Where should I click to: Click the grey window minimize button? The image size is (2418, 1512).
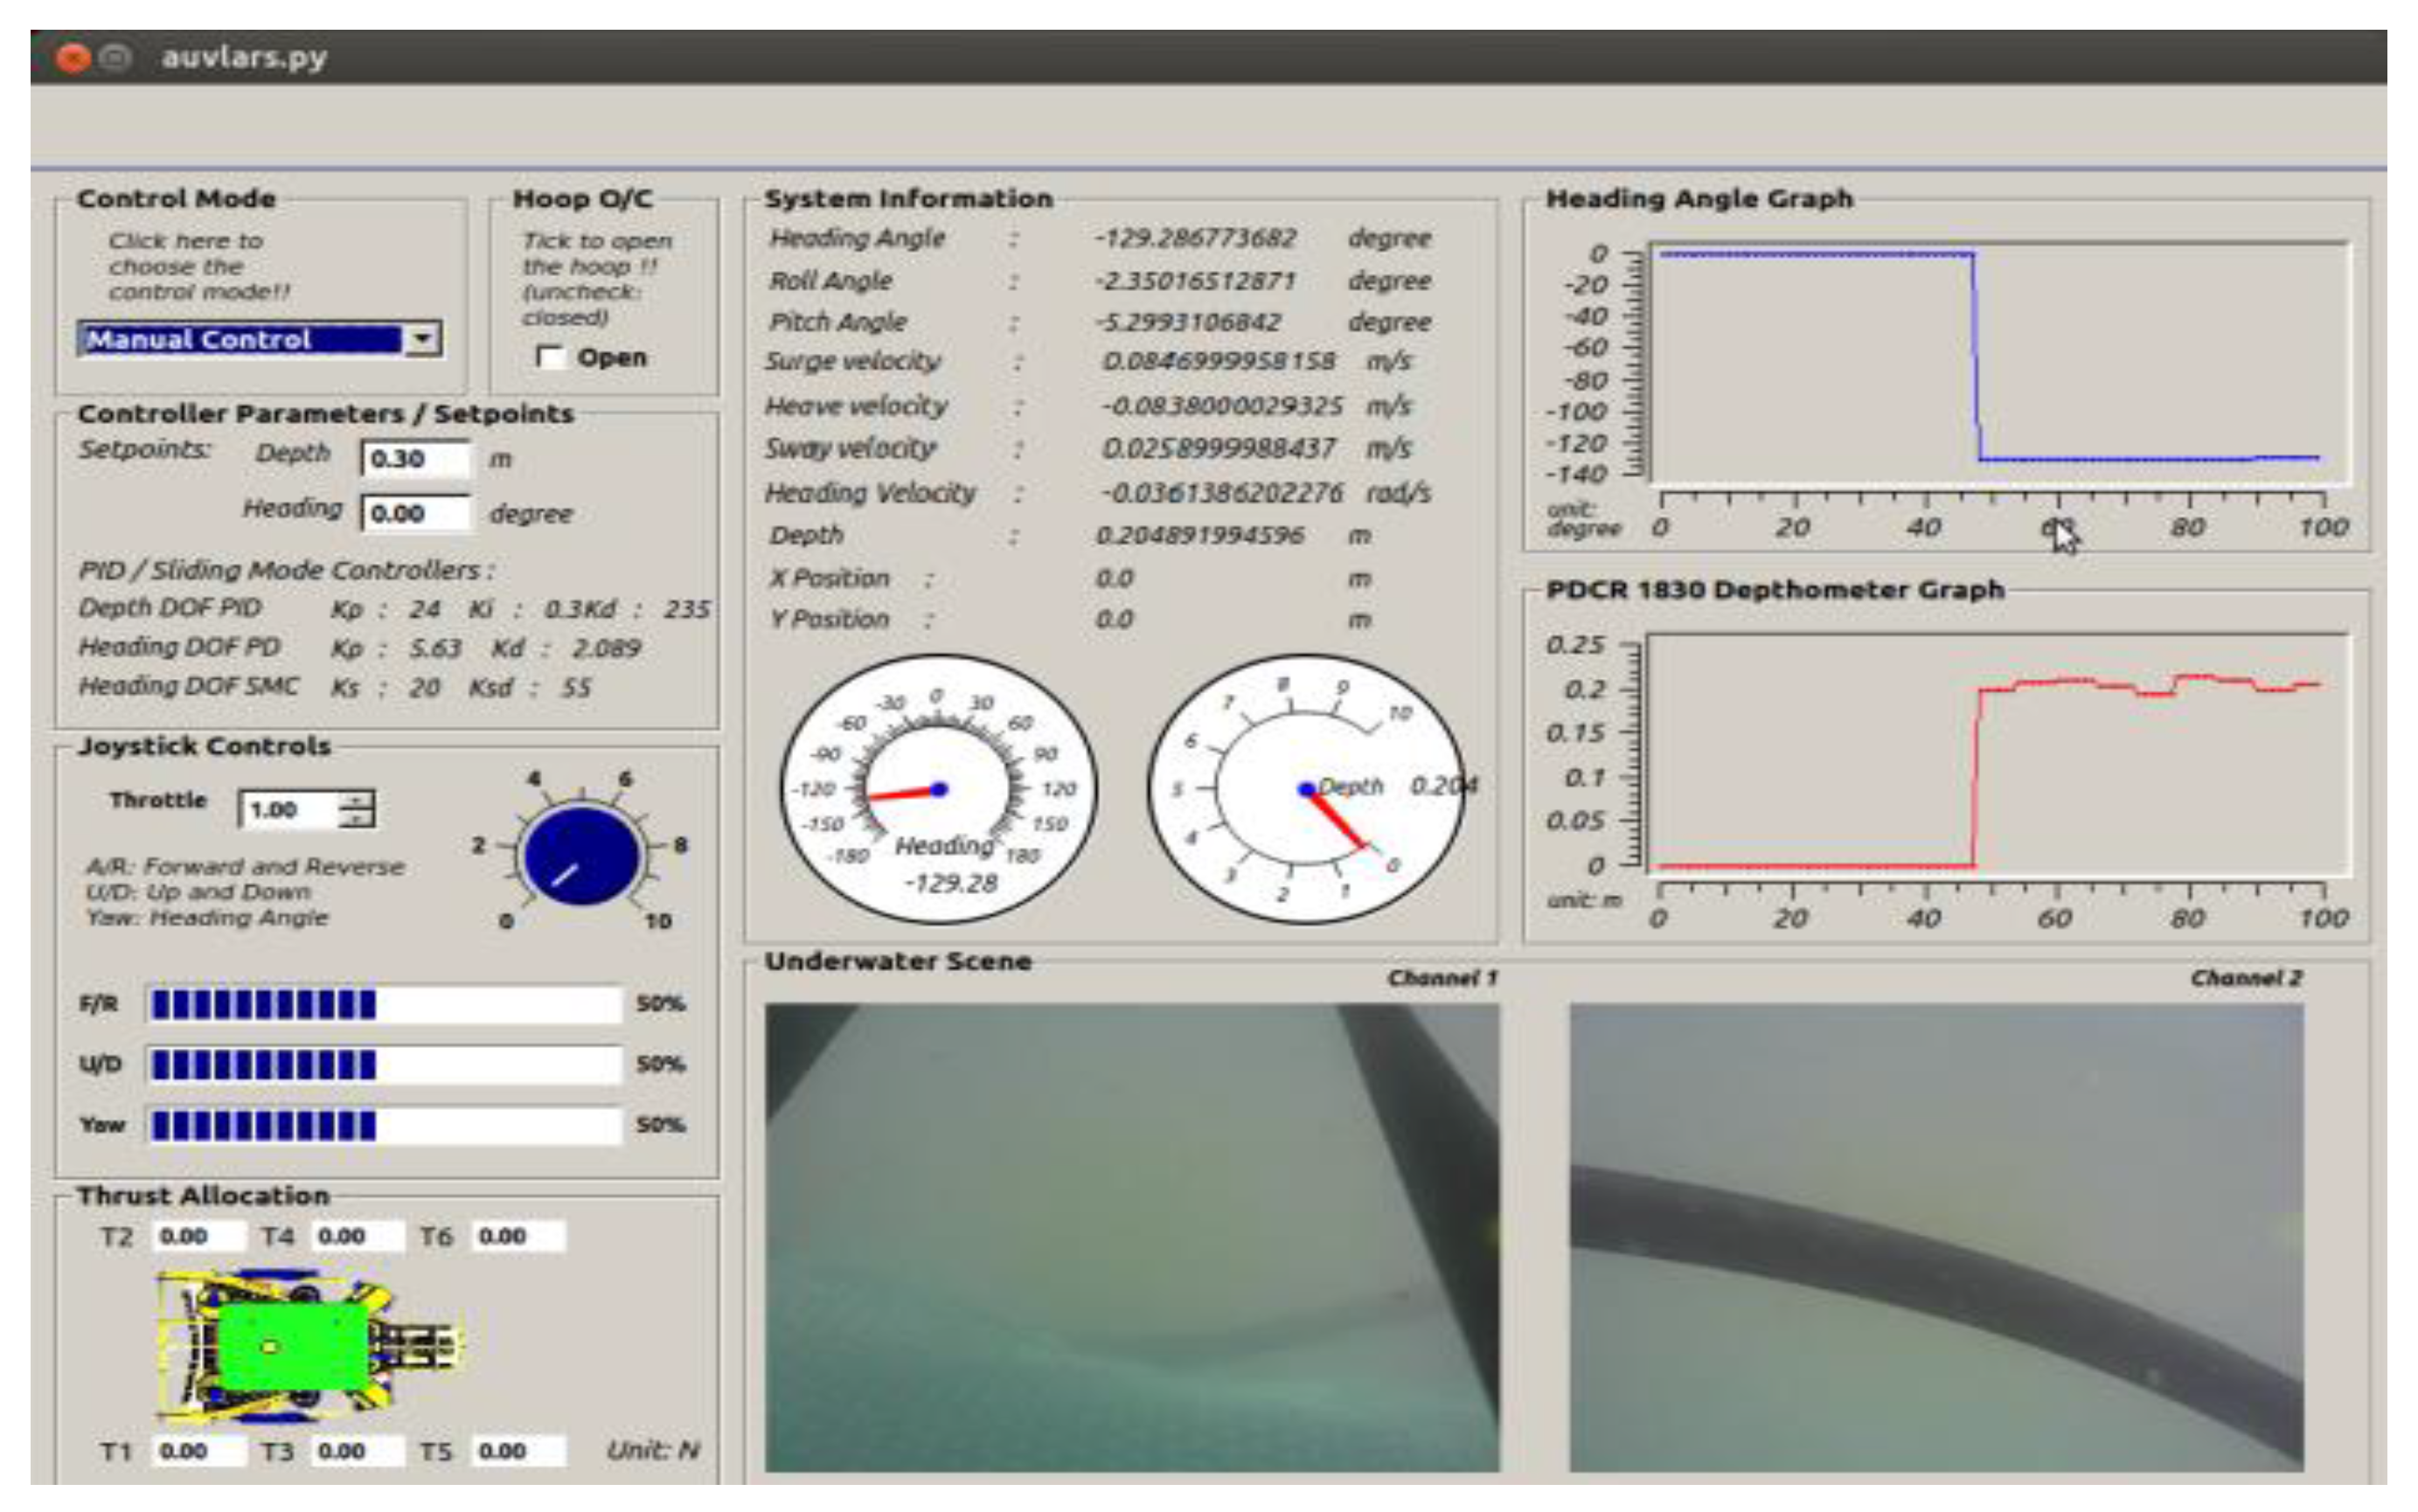116,58
